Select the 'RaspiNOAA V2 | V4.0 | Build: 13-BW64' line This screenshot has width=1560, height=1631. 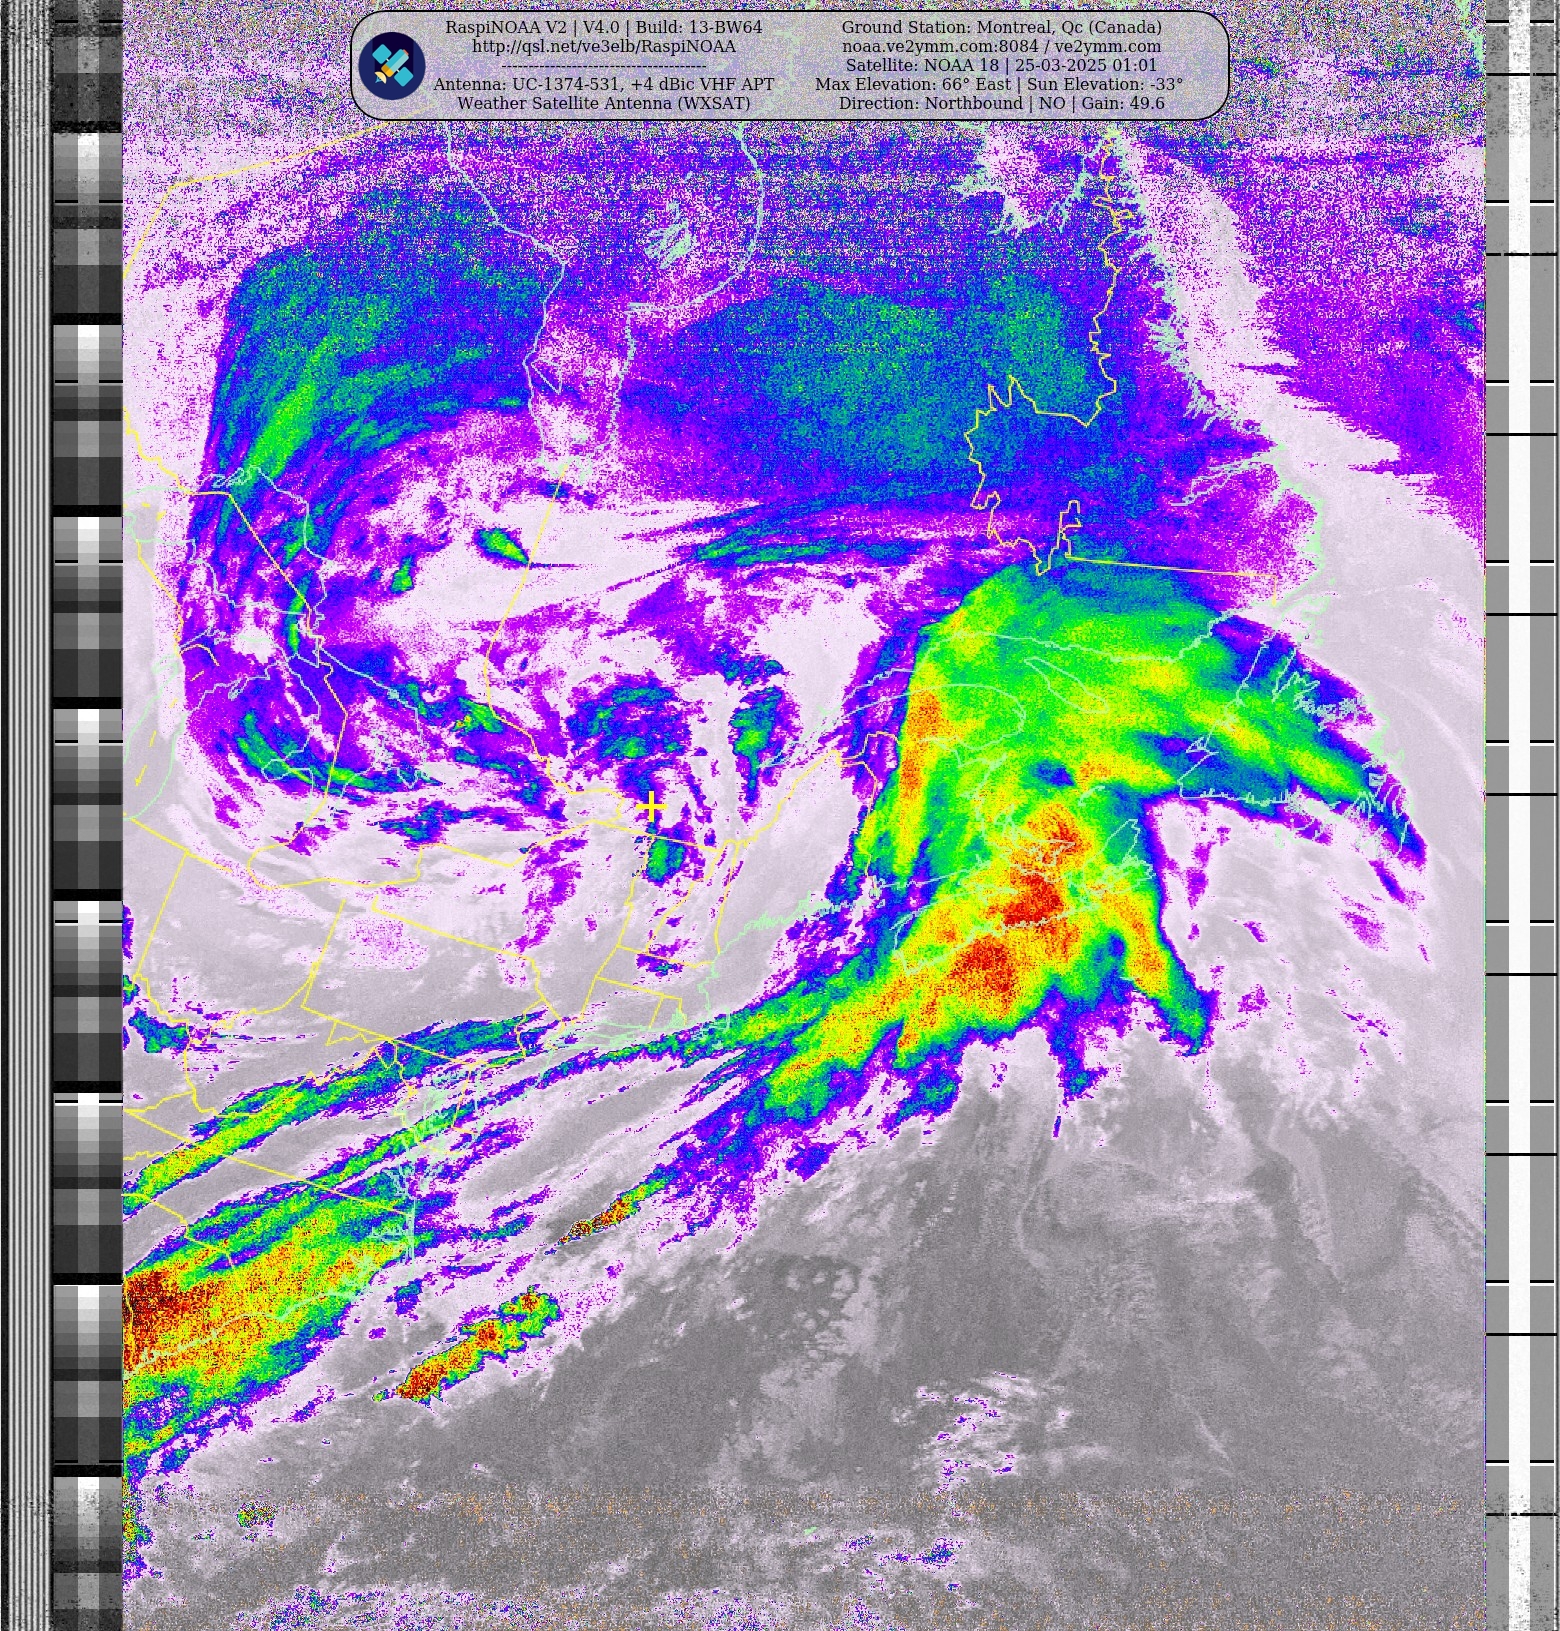tap(604, 27)
